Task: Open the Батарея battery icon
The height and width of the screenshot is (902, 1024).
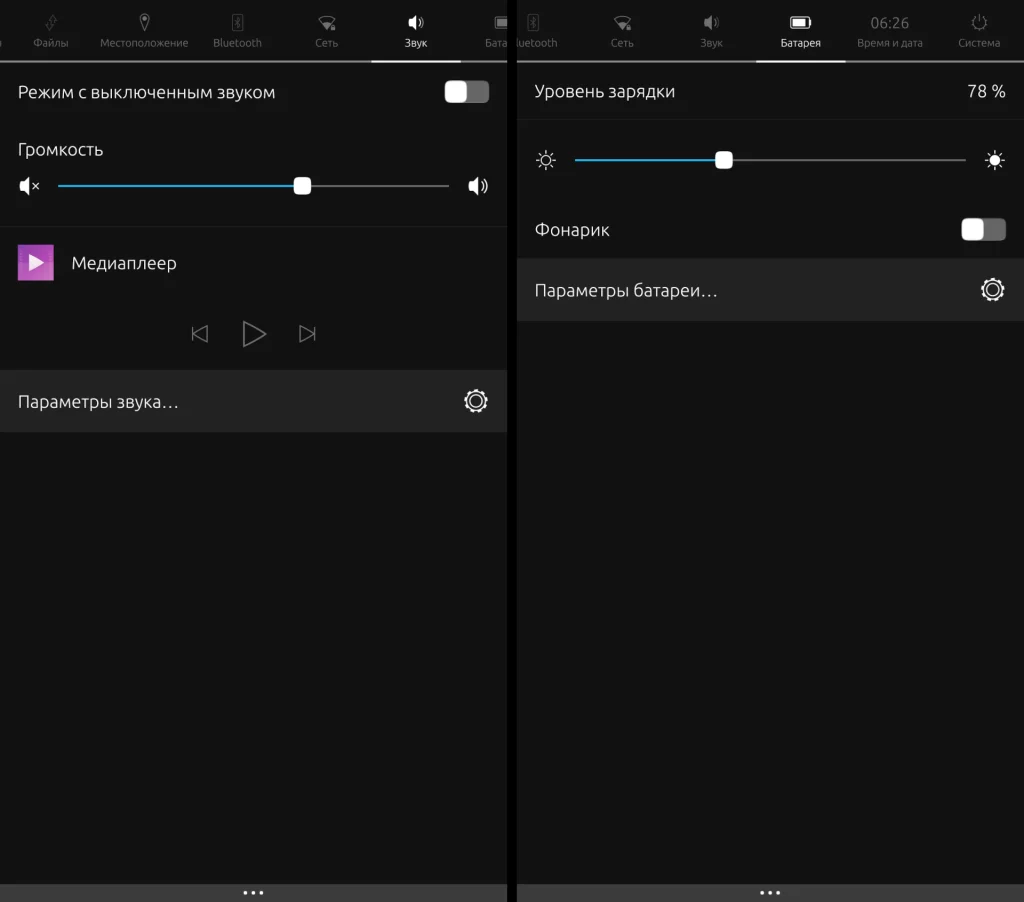Action: point(800,30)
